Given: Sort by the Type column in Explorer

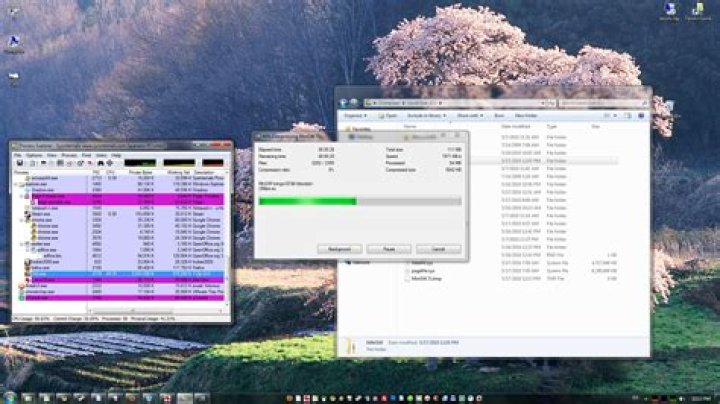Looking at the screenshot, I should 552,126.
